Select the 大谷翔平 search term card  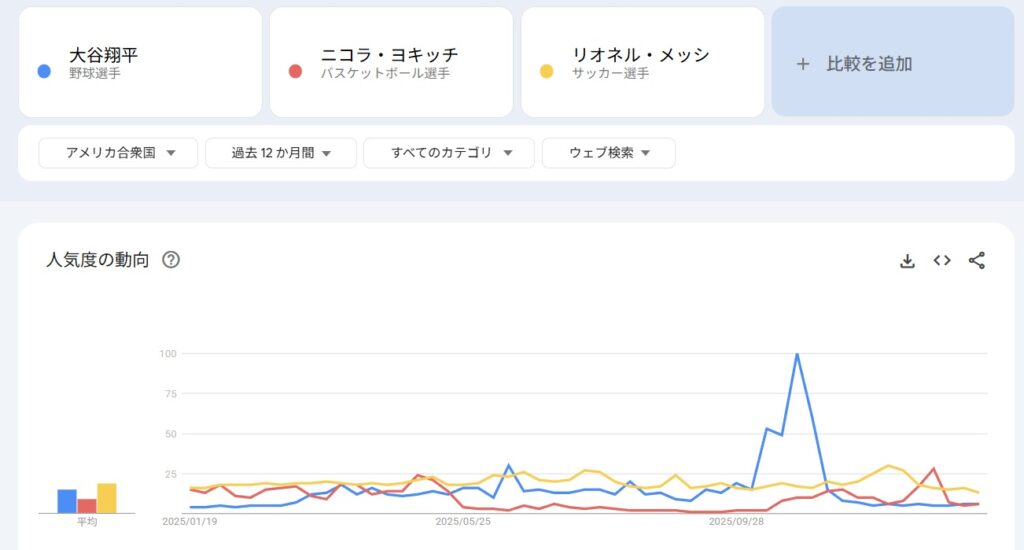140,62
